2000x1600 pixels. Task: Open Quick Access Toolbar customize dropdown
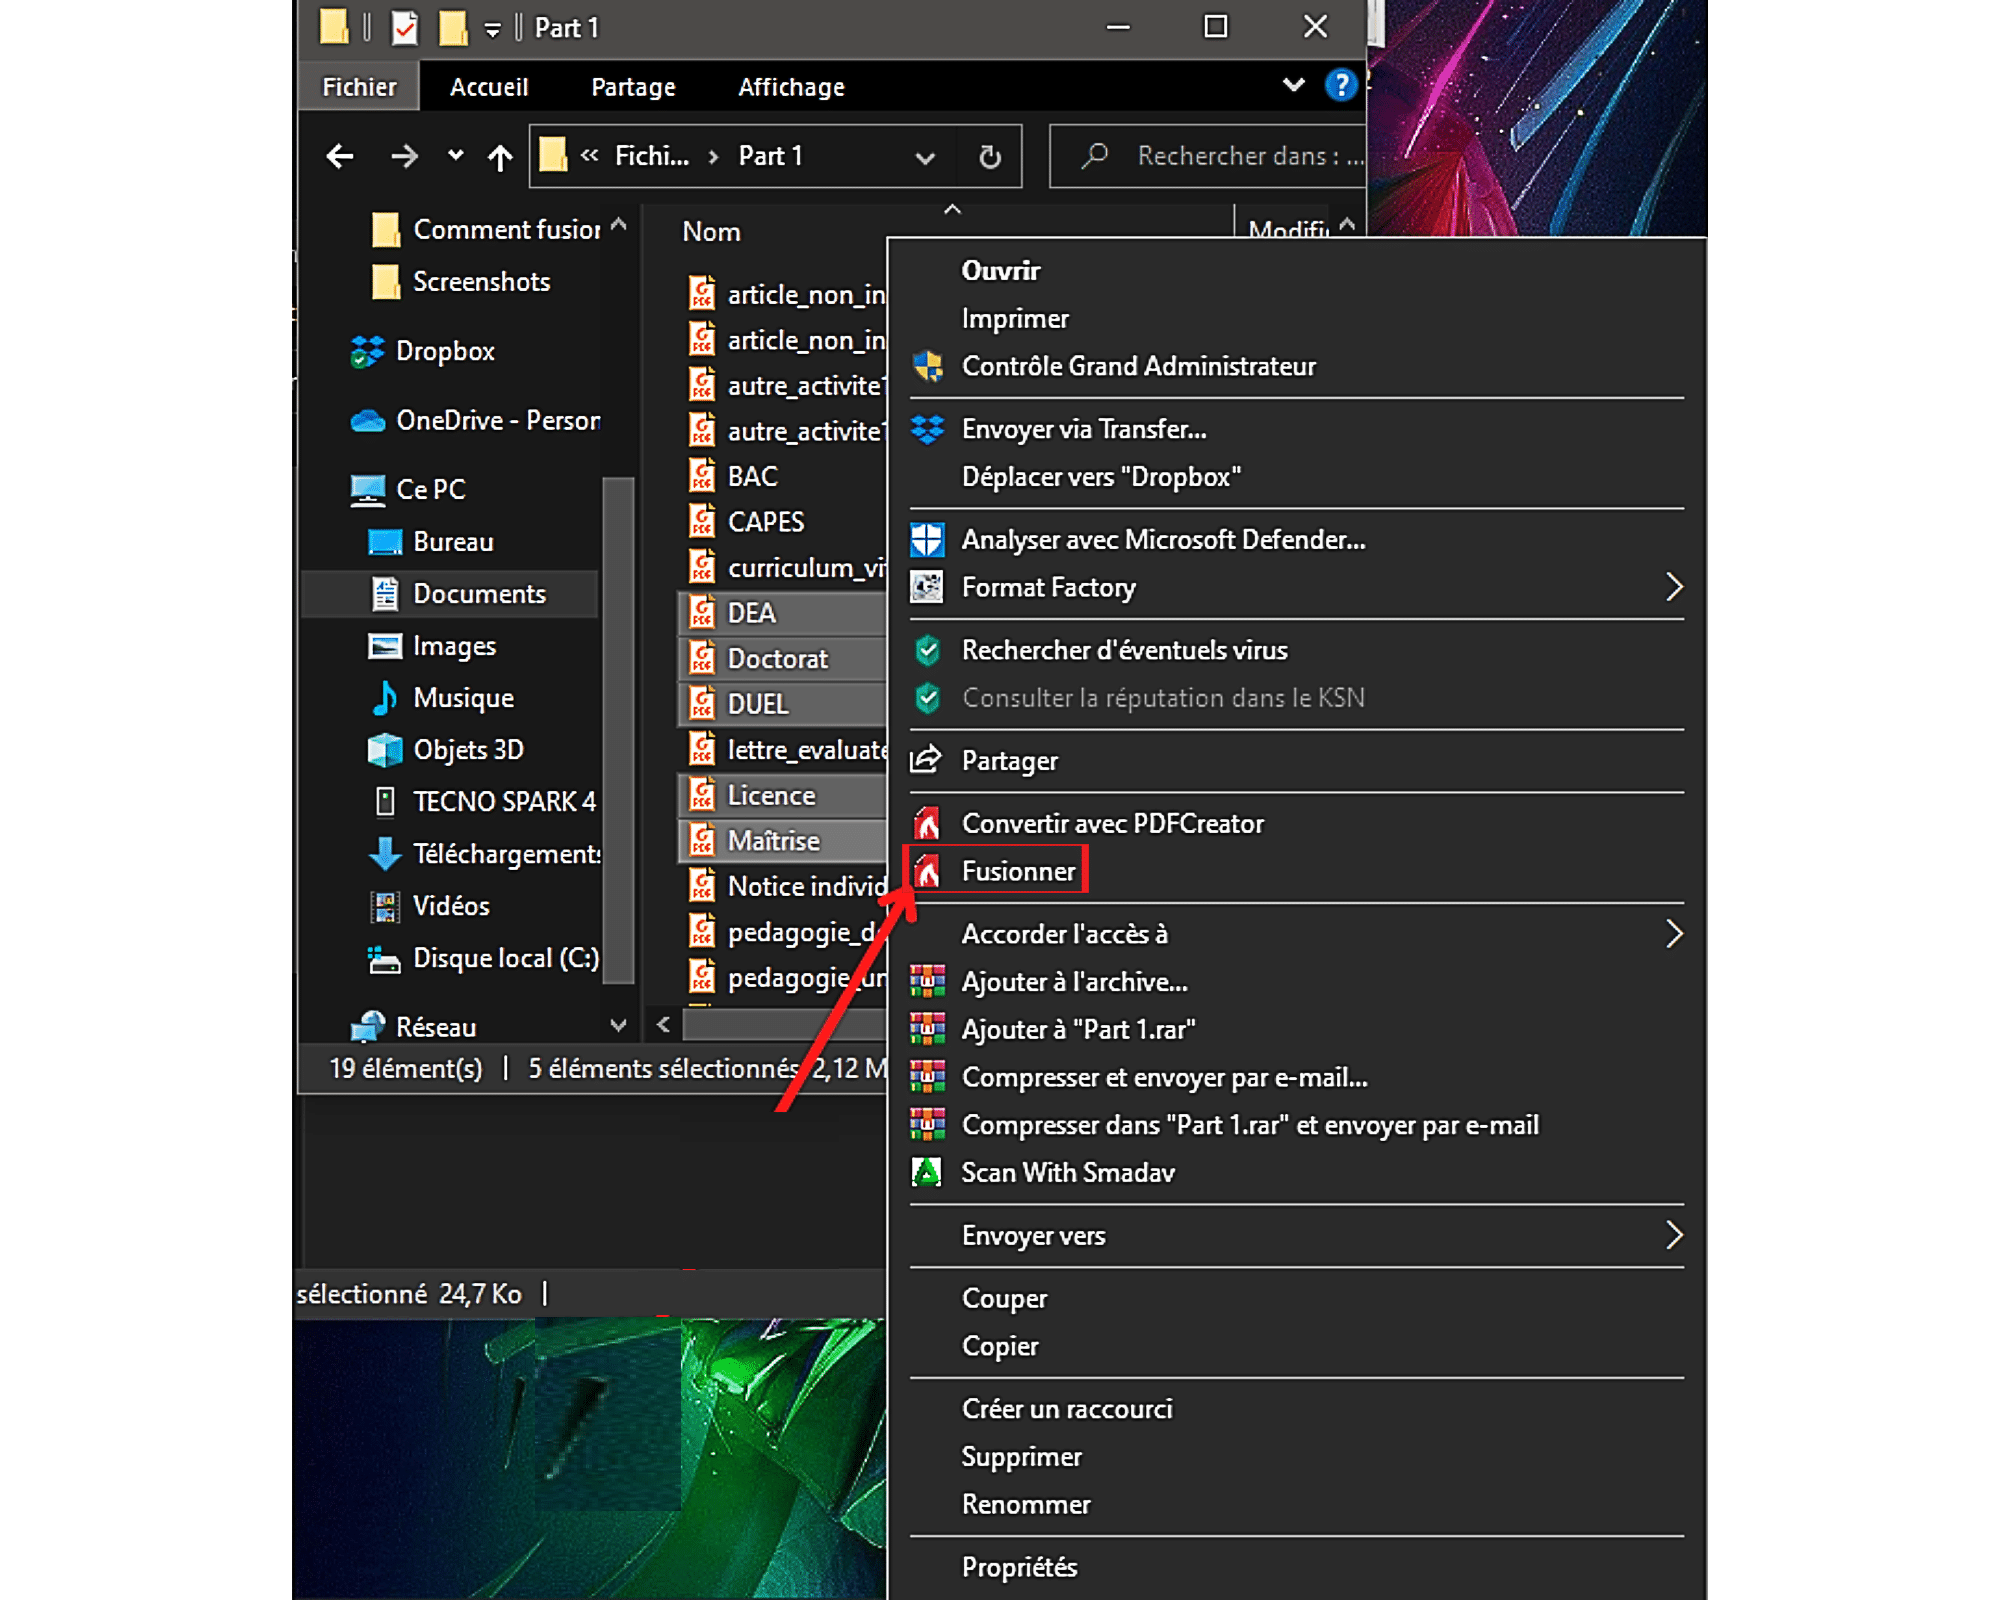click(x=493, y=30)
